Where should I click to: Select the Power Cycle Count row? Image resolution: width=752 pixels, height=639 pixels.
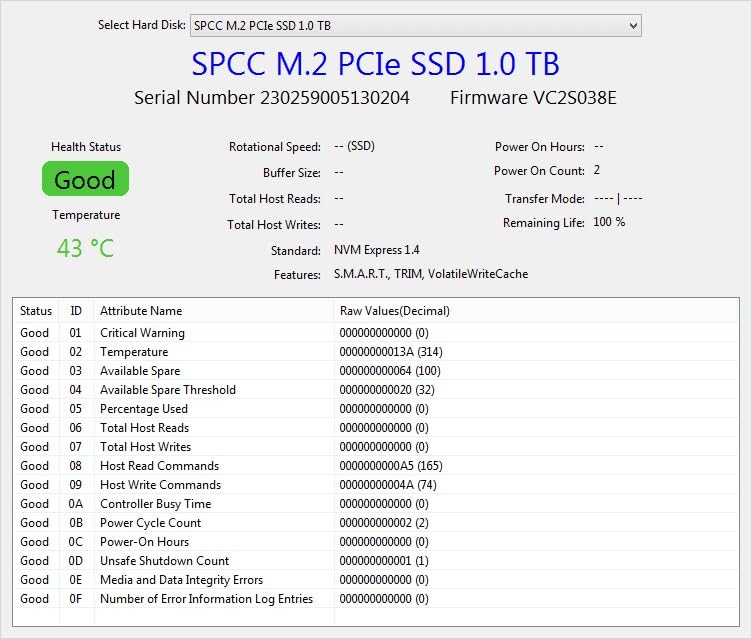coord(376,522)
